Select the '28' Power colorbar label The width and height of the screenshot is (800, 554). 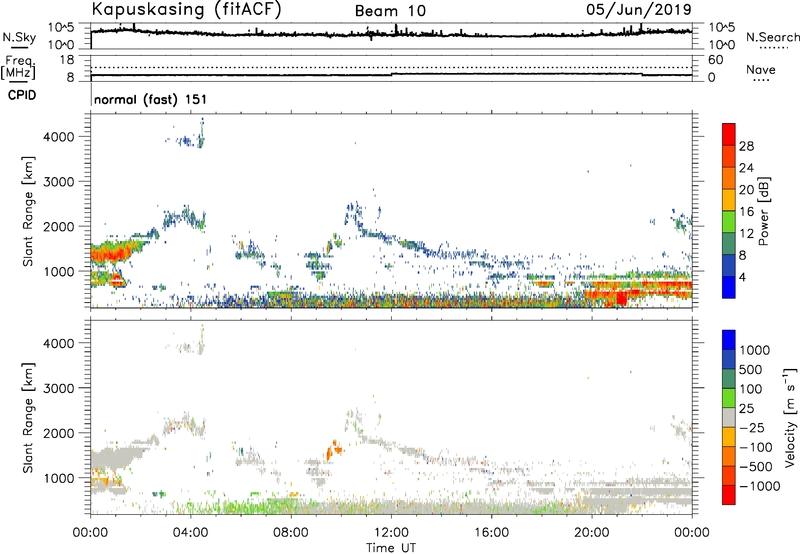point(746,146)
